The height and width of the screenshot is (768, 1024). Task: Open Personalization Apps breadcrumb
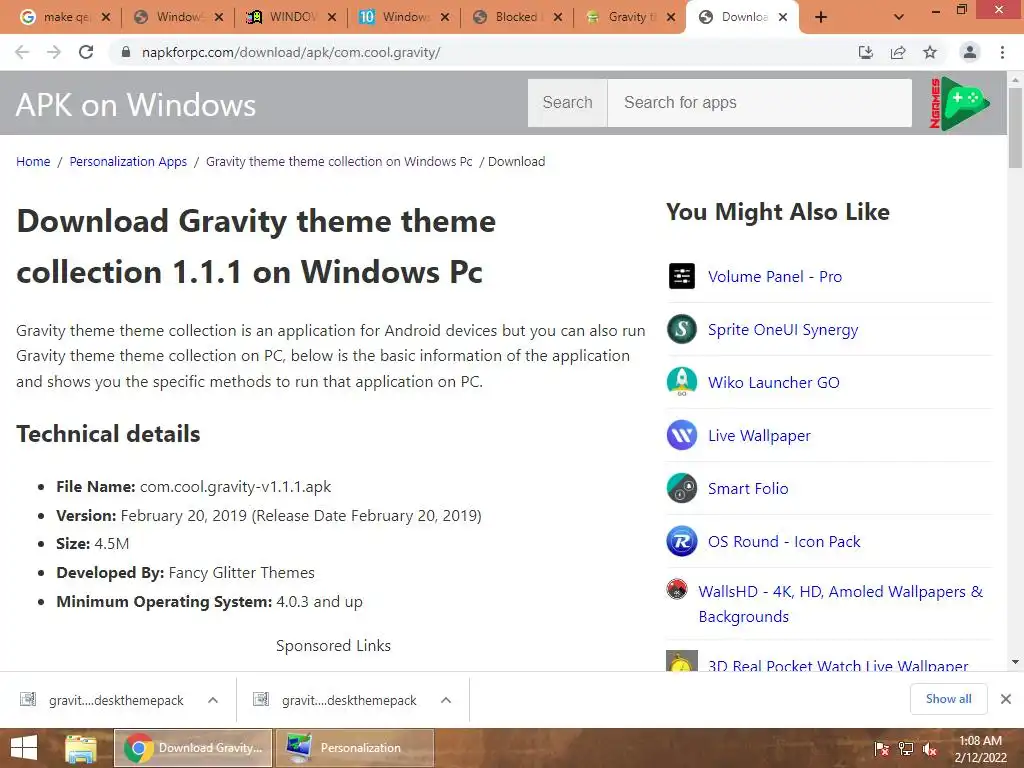pyautogui.click(x=128, y=161)
